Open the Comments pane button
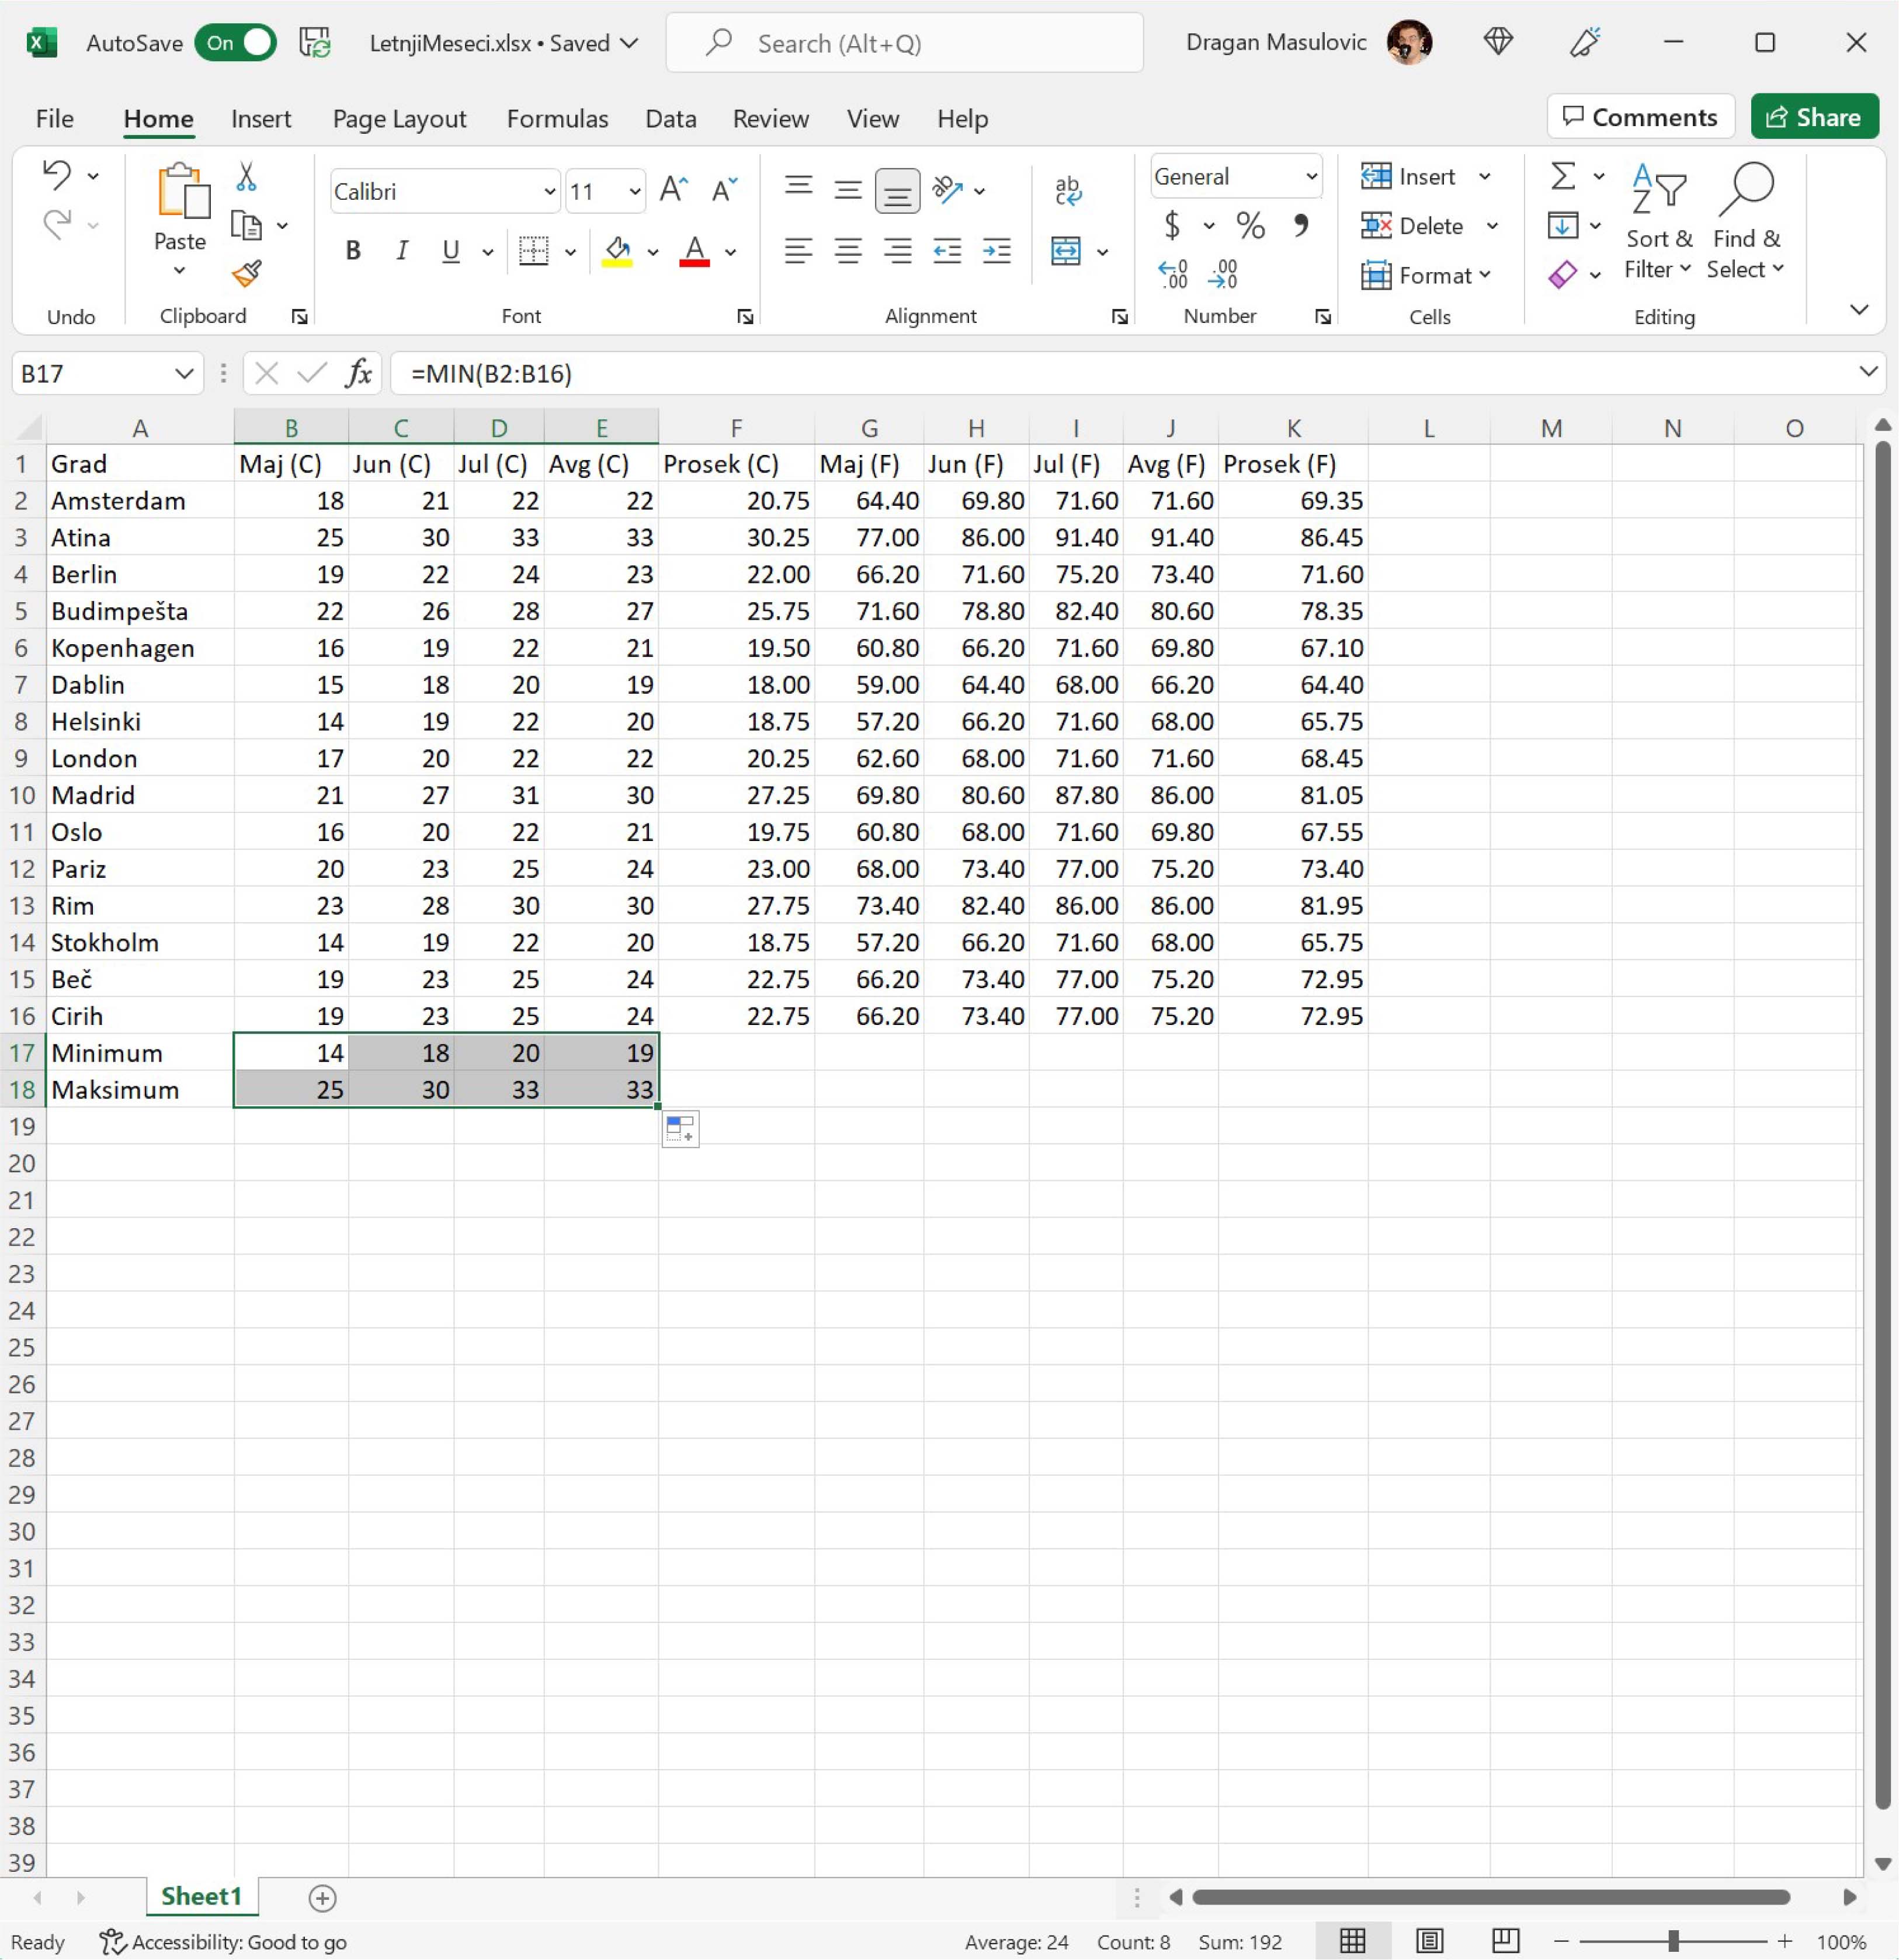This screenshot has height=1960, width=1899. (x=1640, y=117)
